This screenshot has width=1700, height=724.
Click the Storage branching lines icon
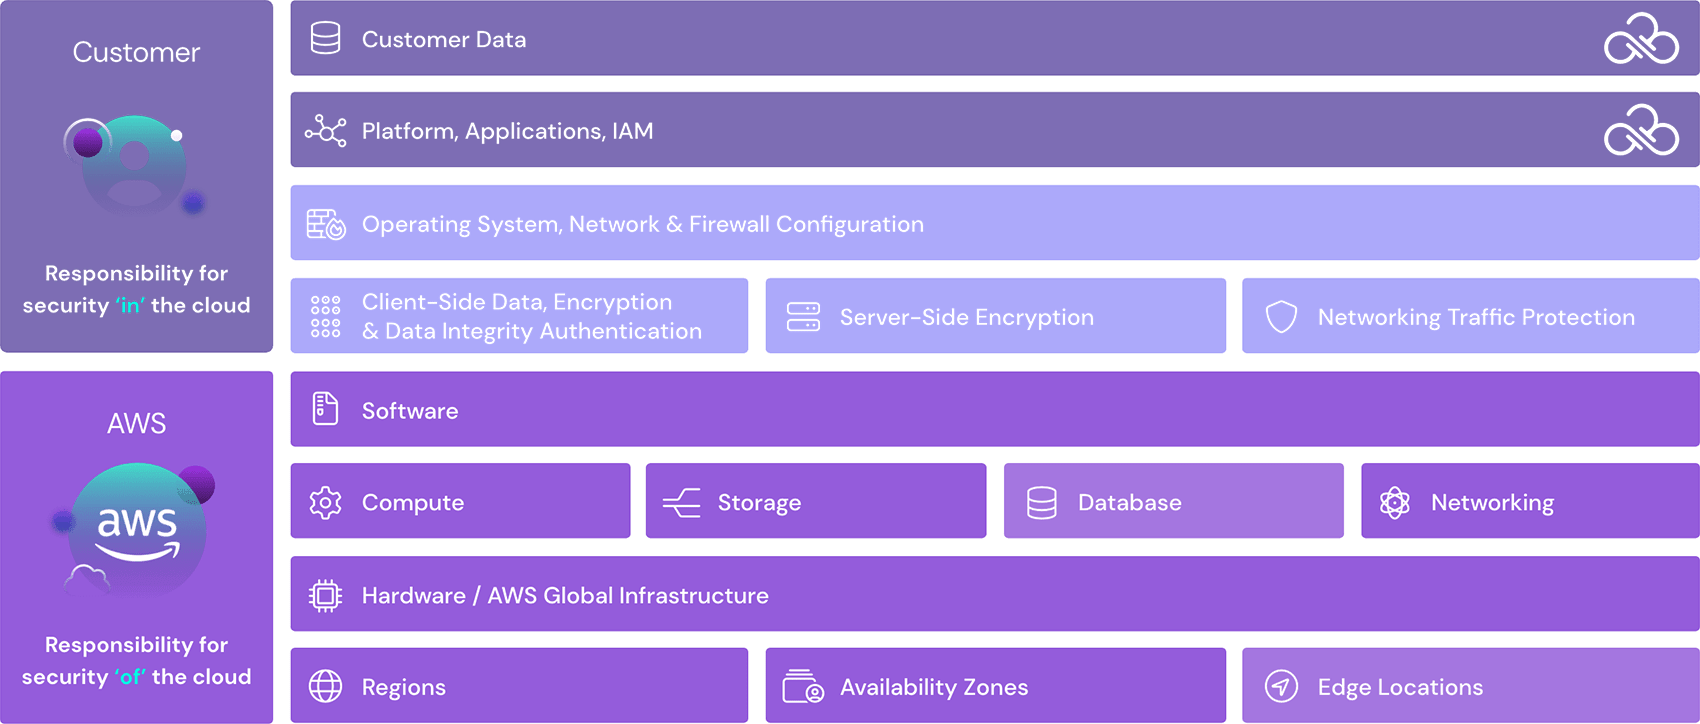[x=681, y=502]
